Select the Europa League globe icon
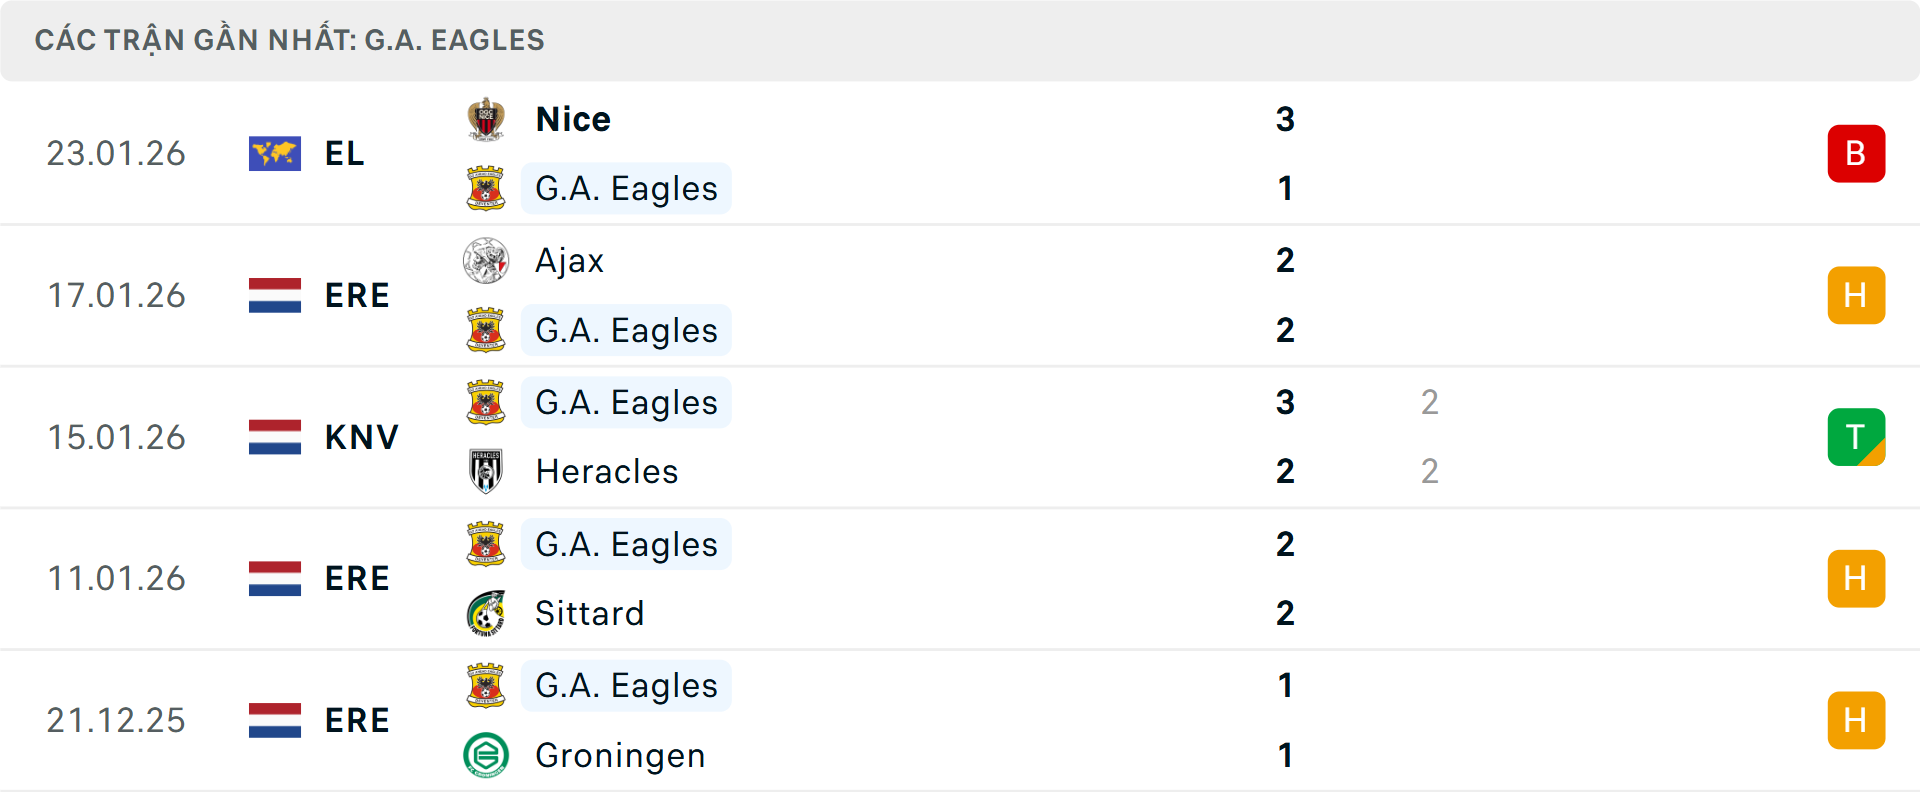Viewport: 1920px width, 792px height. 274,153
